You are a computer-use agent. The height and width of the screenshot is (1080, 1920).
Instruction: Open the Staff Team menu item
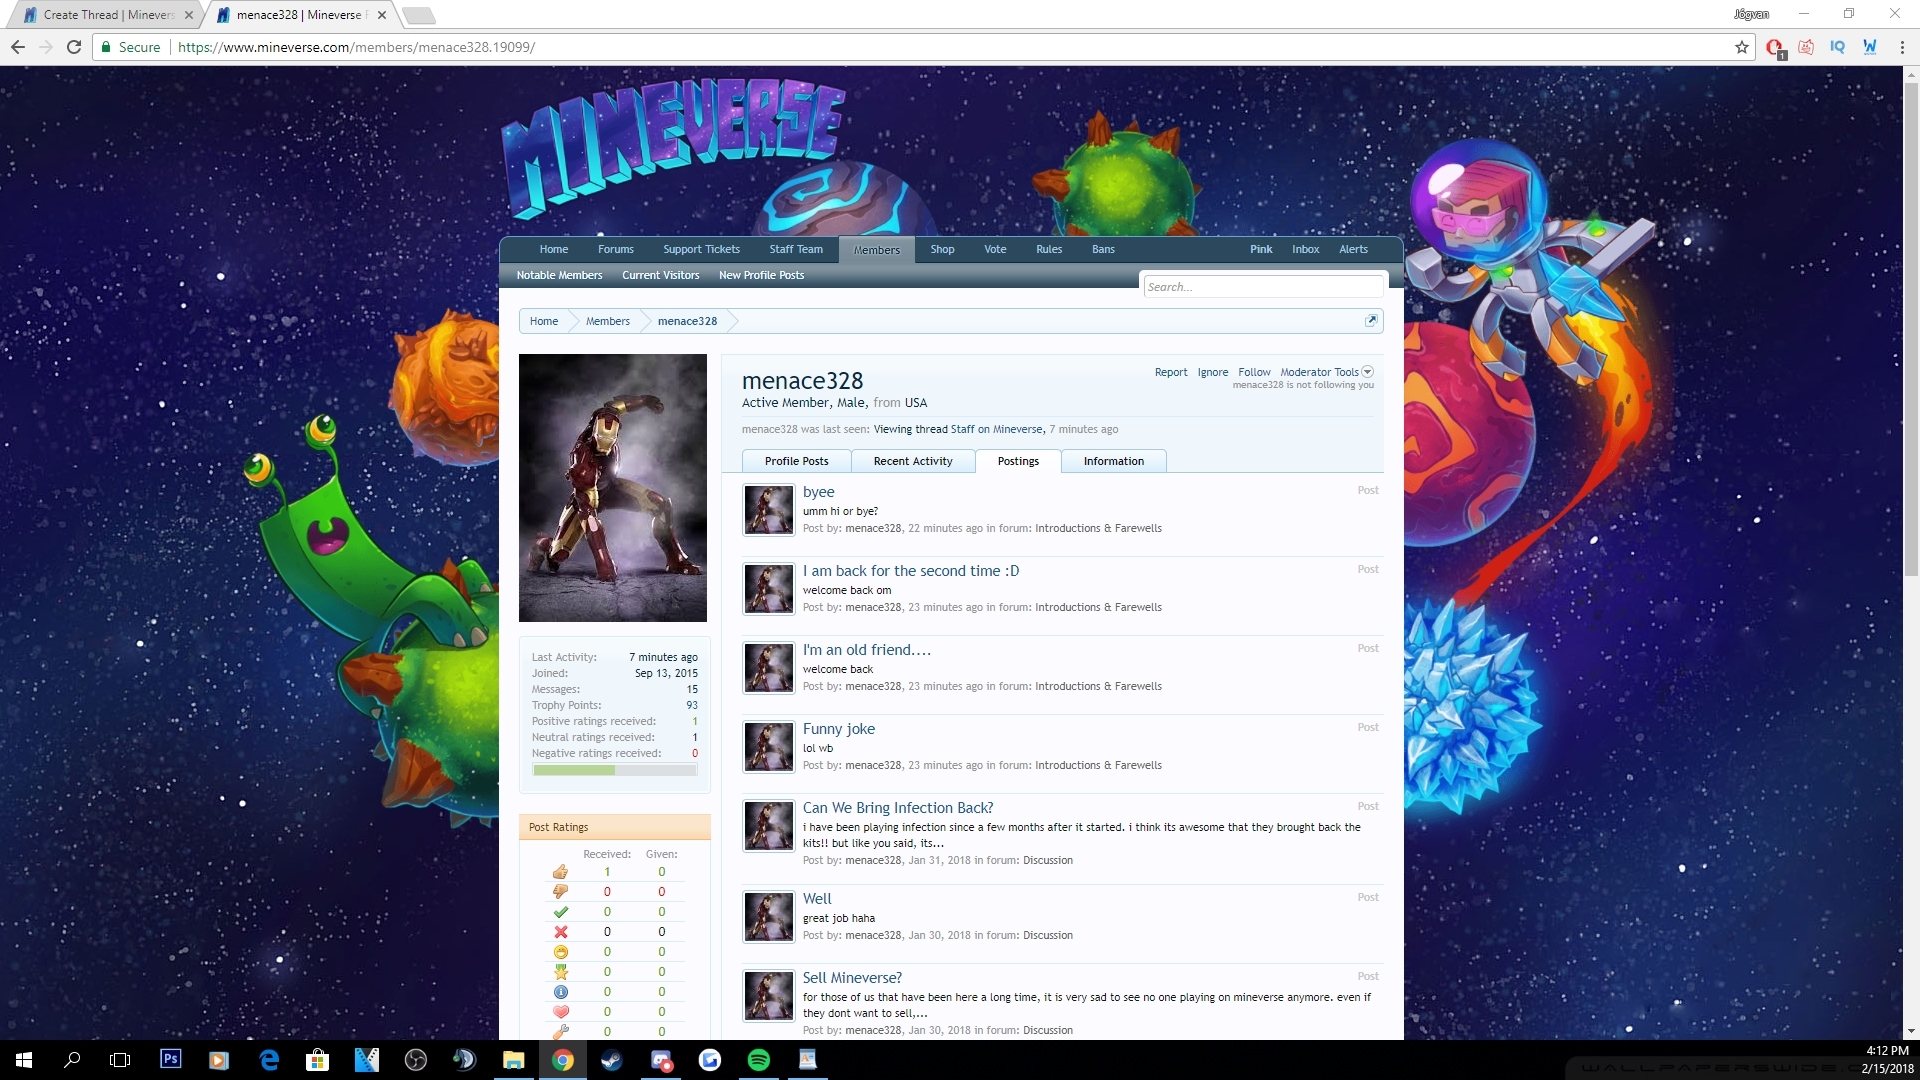(x=795, y=249)
